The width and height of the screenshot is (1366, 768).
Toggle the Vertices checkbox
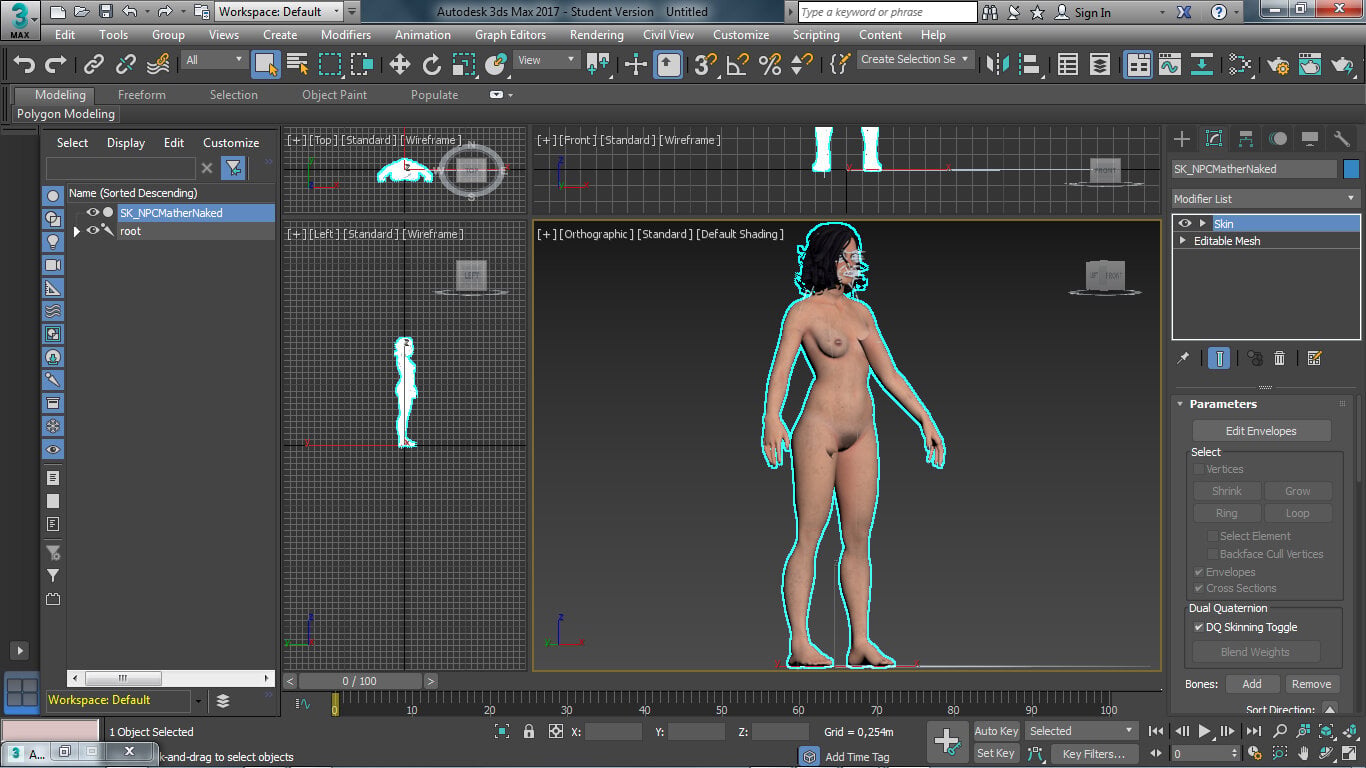(1199, 469)
